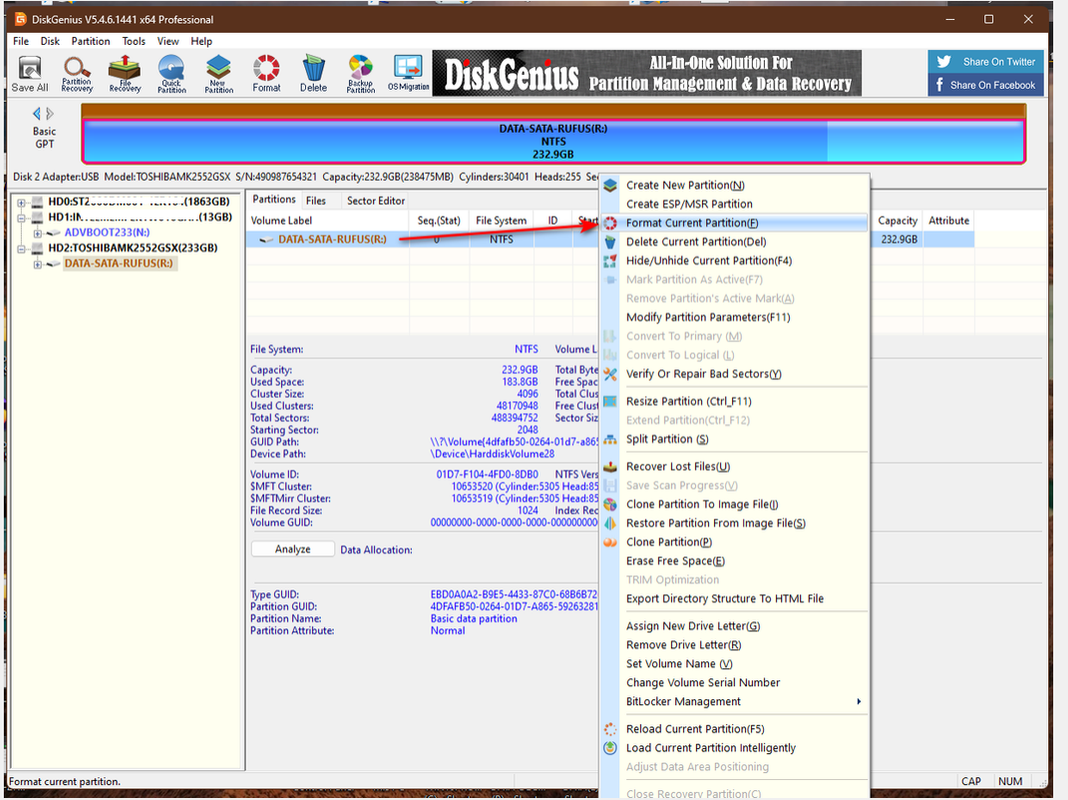The image size is (1068, 800).
Task: Click the Create New Partition icon in context menu
Action: (x=610, y=185)
